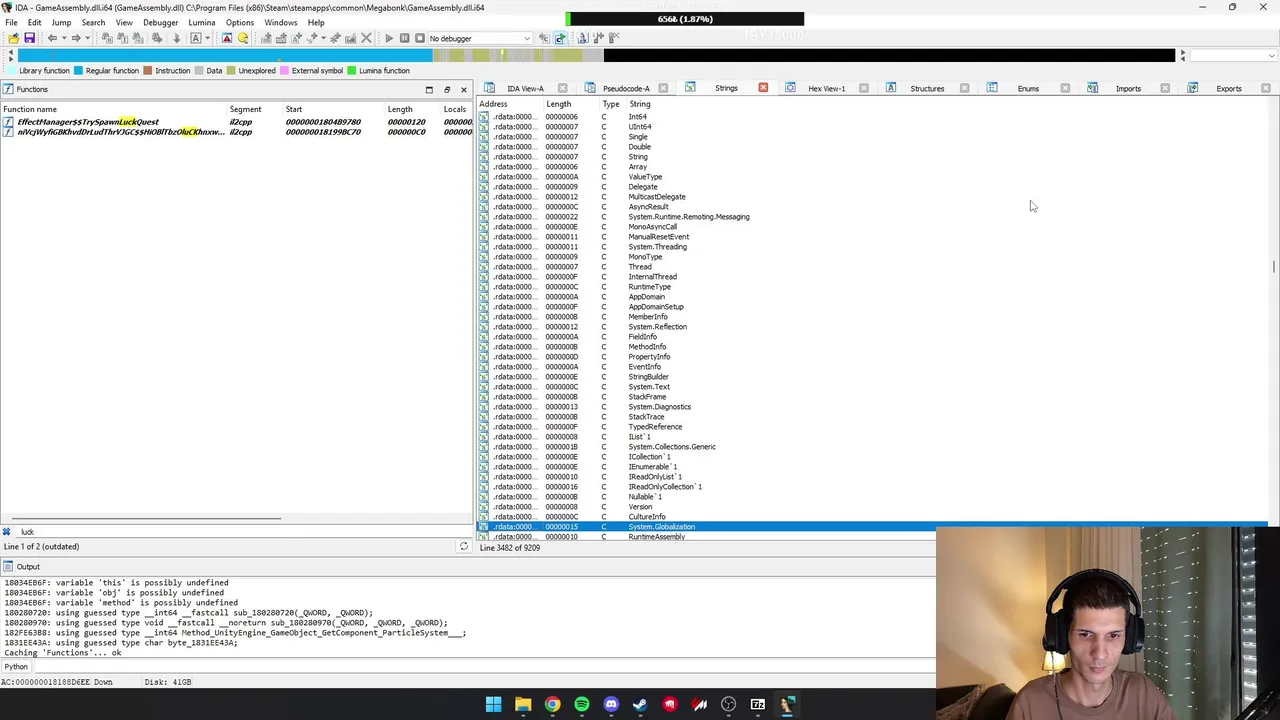
Task: Close the Hex View-1 tab
Action: [864, 88]
